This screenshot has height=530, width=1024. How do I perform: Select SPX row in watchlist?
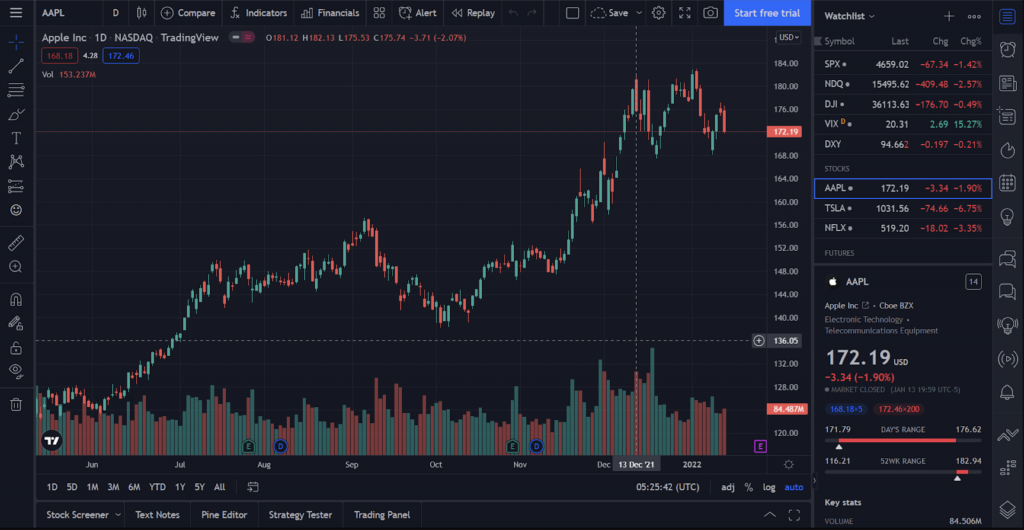coord(903,64)
